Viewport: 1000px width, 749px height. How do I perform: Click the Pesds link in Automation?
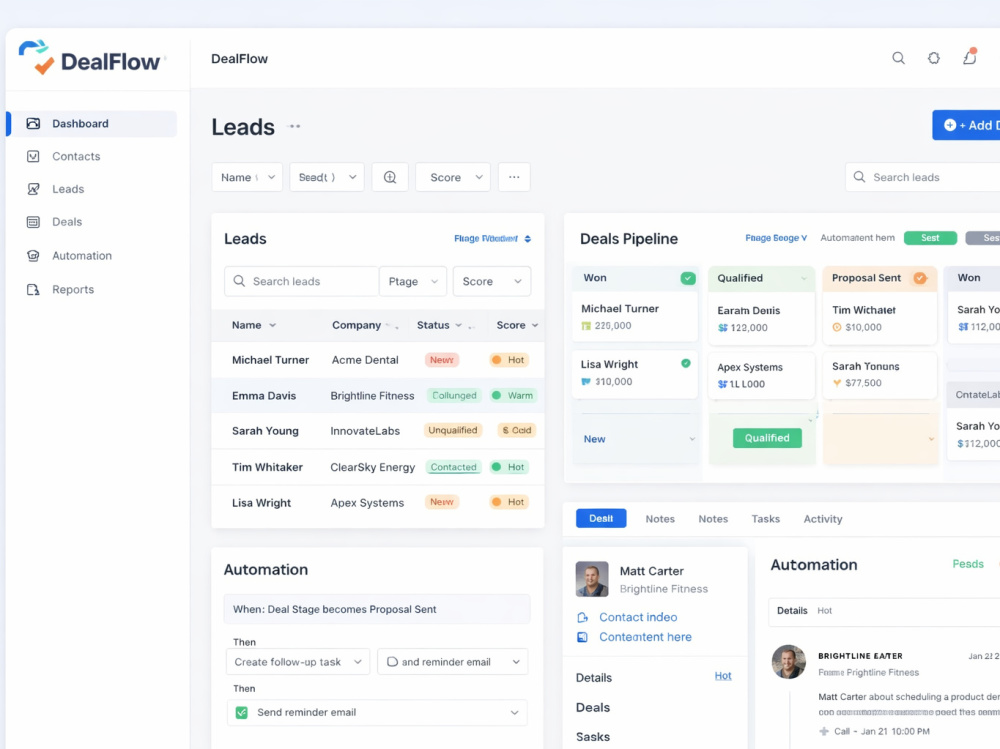tap(967, 564)
